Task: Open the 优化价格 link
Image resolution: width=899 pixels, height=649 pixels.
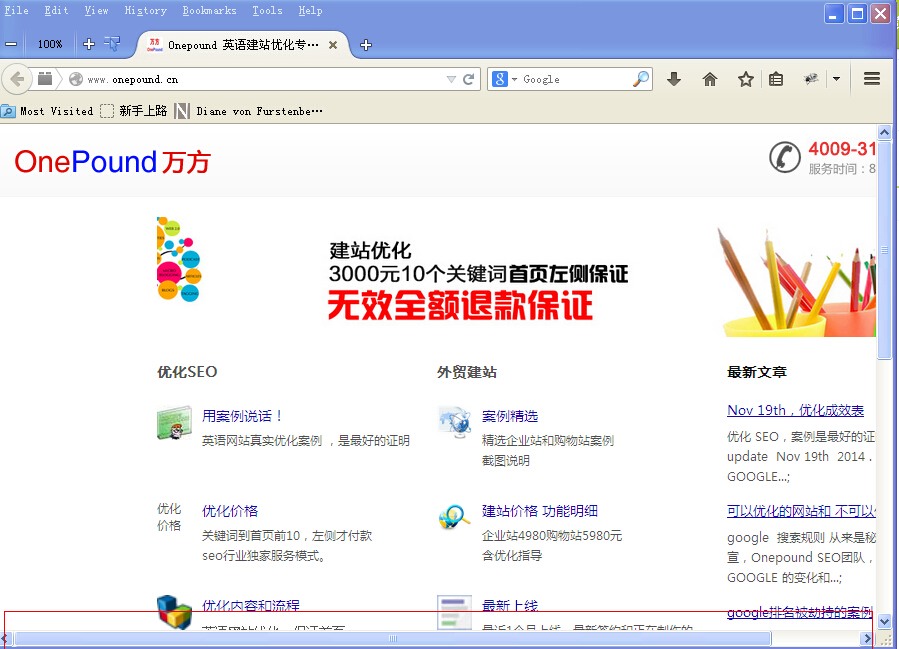Action: point(230,511)
